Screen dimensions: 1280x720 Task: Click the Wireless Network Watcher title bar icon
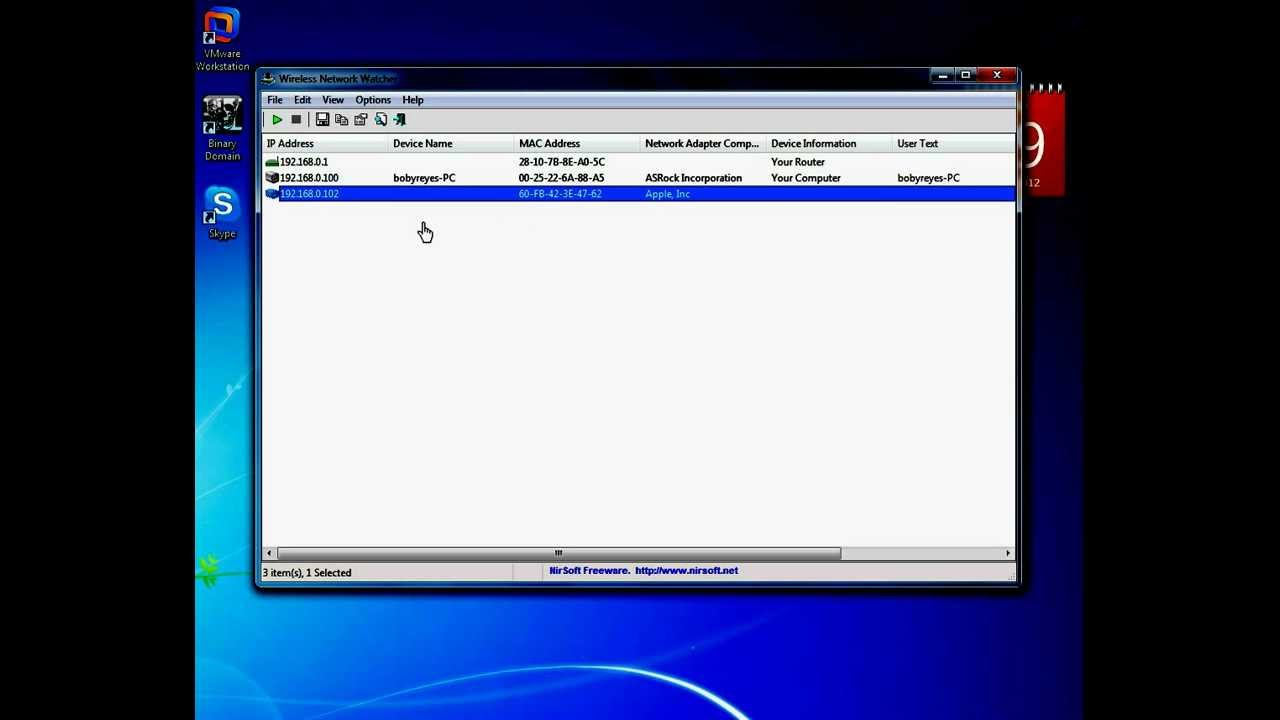tap(268, 79)
